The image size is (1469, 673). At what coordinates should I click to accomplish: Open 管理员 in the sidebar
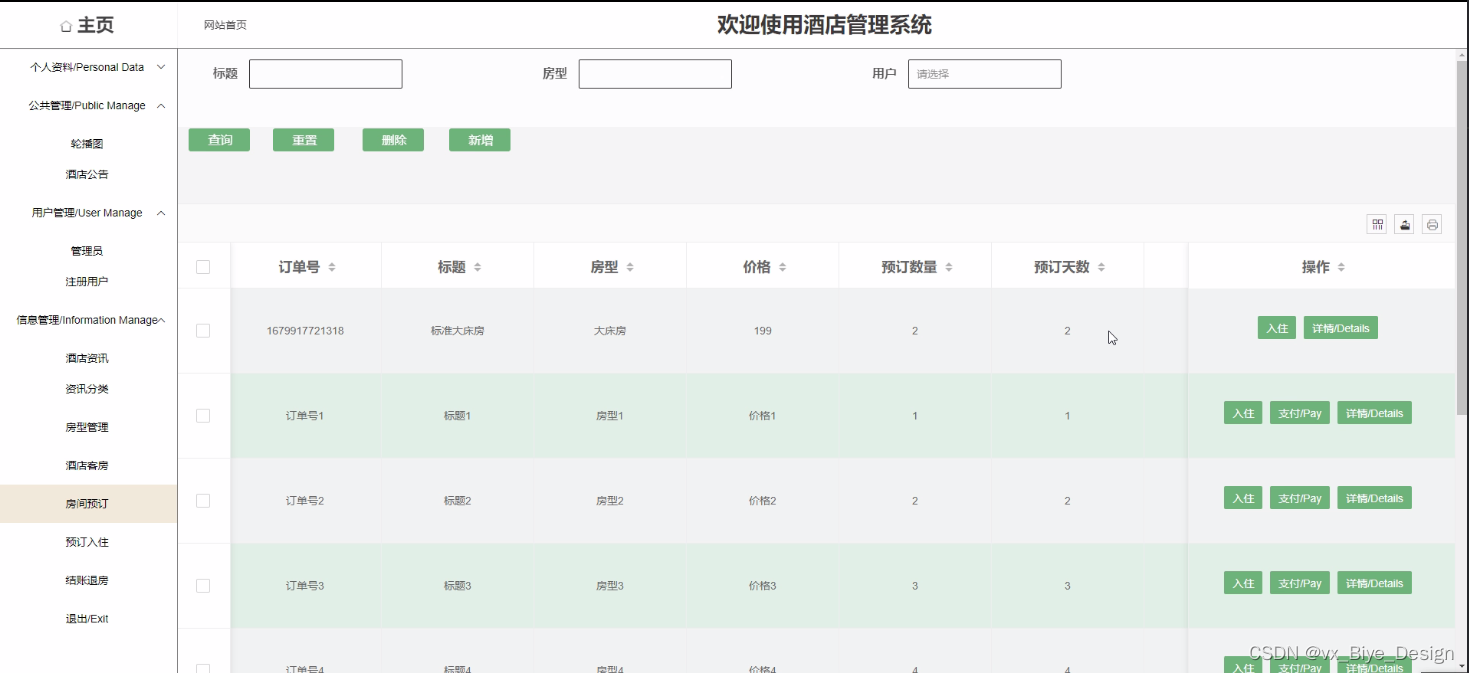pyautogui.click(x=87, y=251)
